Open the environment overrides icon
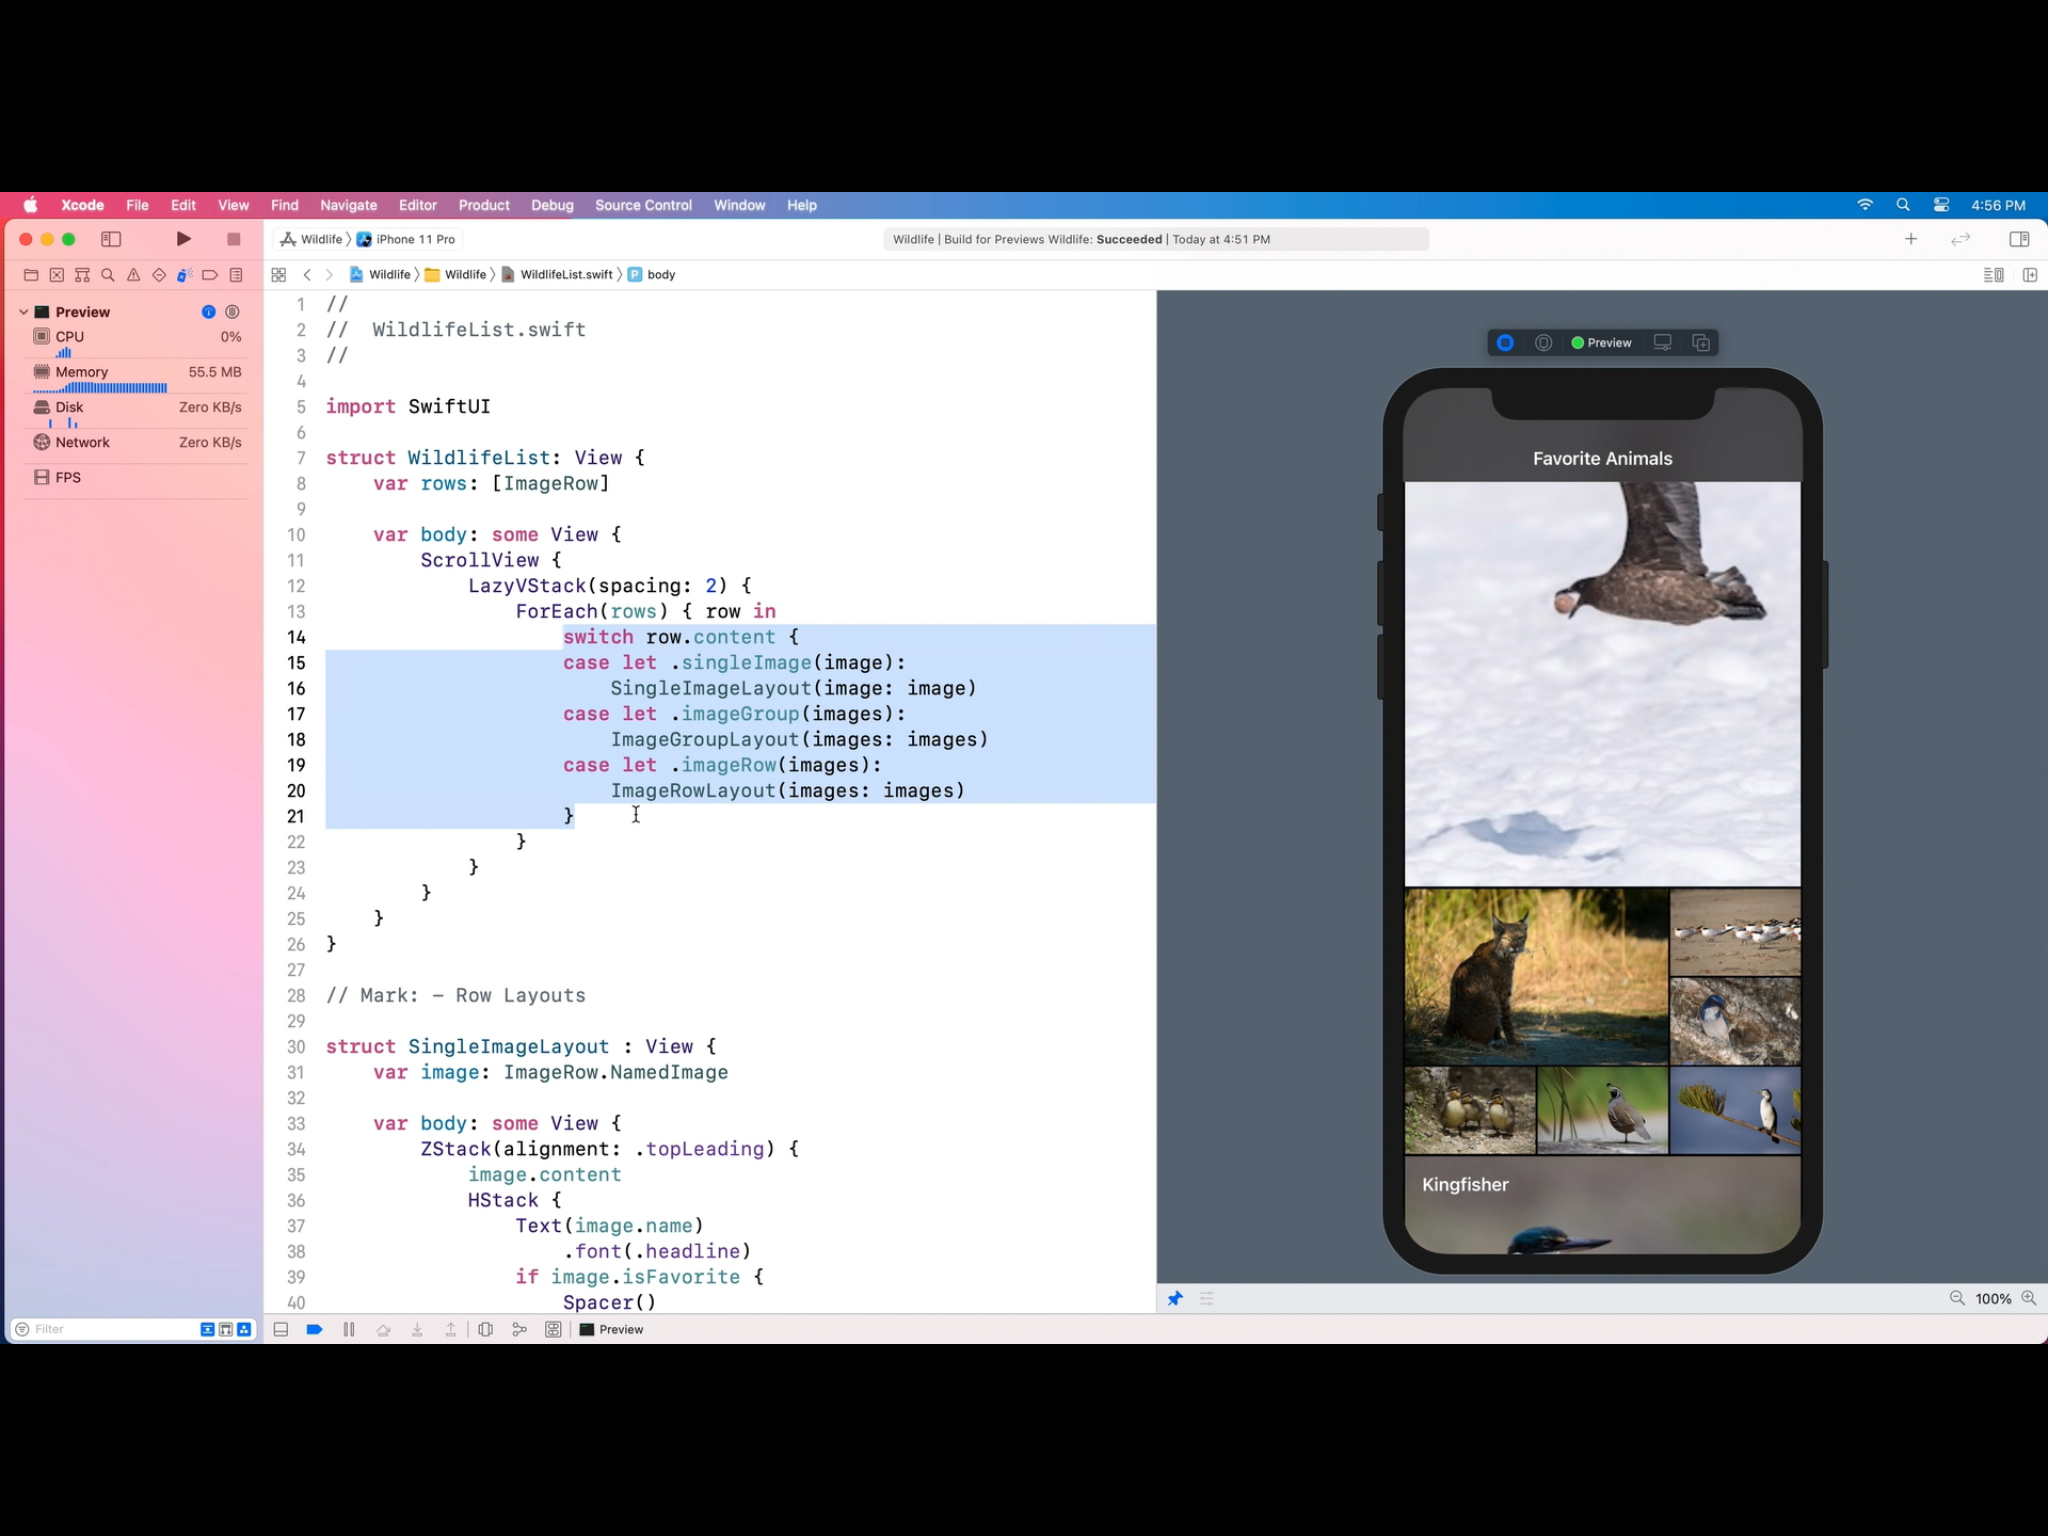This screenshot has height=1536, width=2048. coord(553,1329)
